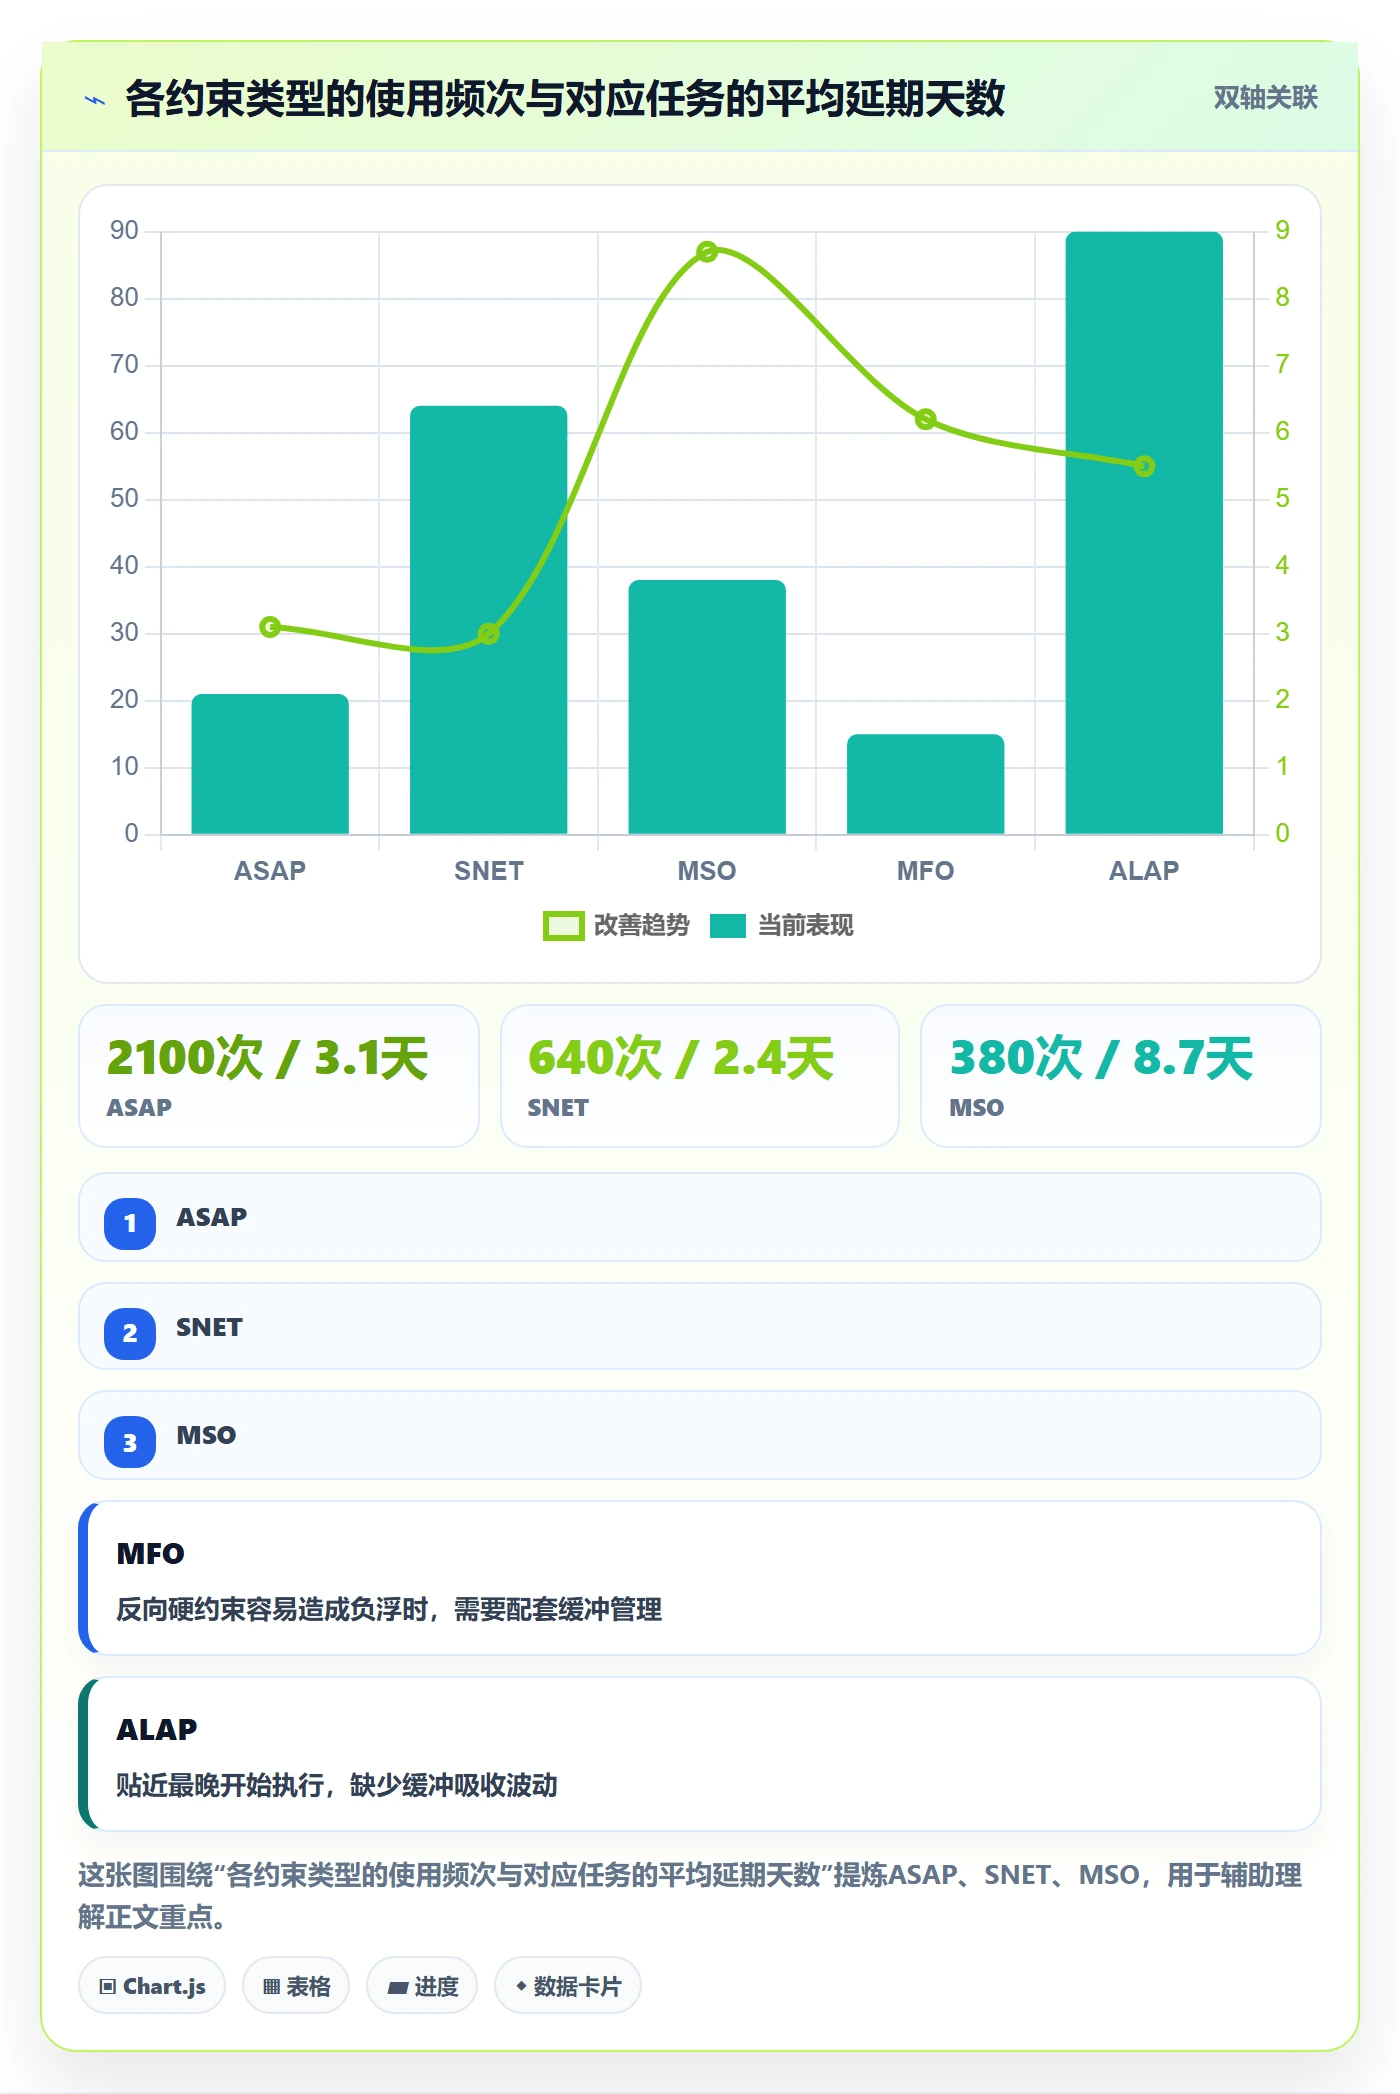Image resolution: width=1400 pixels, height=2094 pixels.
Task: Click the ASAP bar in the chart
Action: tap(270, 764)
